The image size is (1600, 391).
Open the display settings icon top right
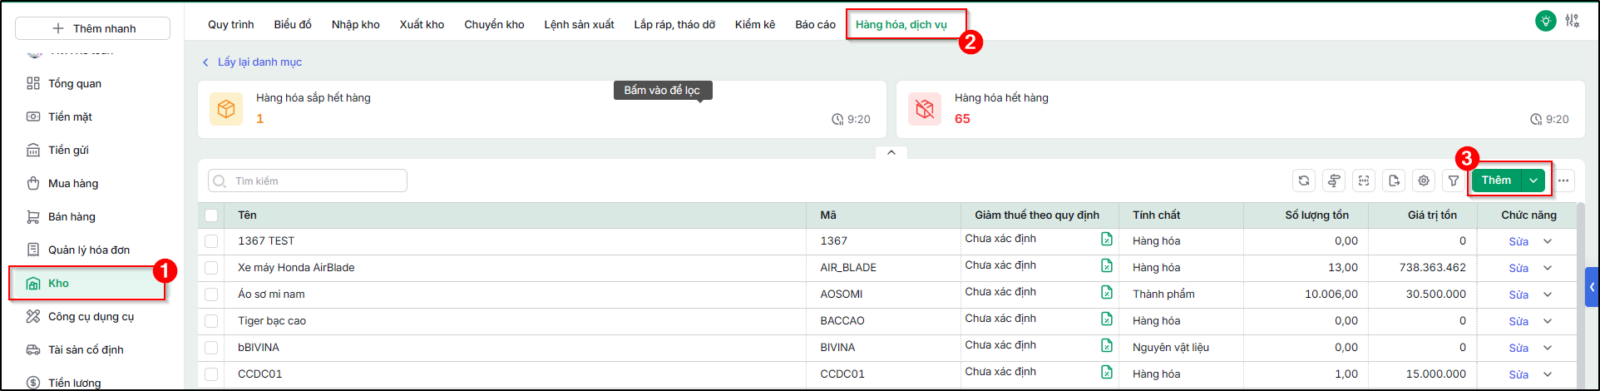(1573, 20)
